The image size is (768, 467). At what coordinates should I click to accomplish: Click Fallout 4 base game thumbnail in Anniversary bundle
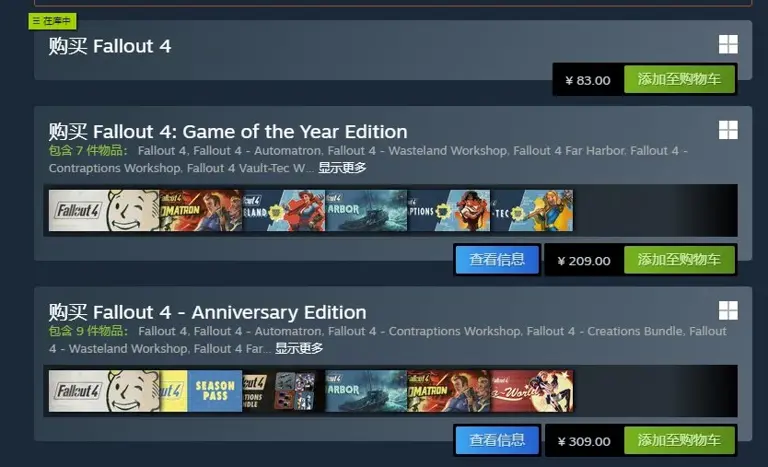104,391
